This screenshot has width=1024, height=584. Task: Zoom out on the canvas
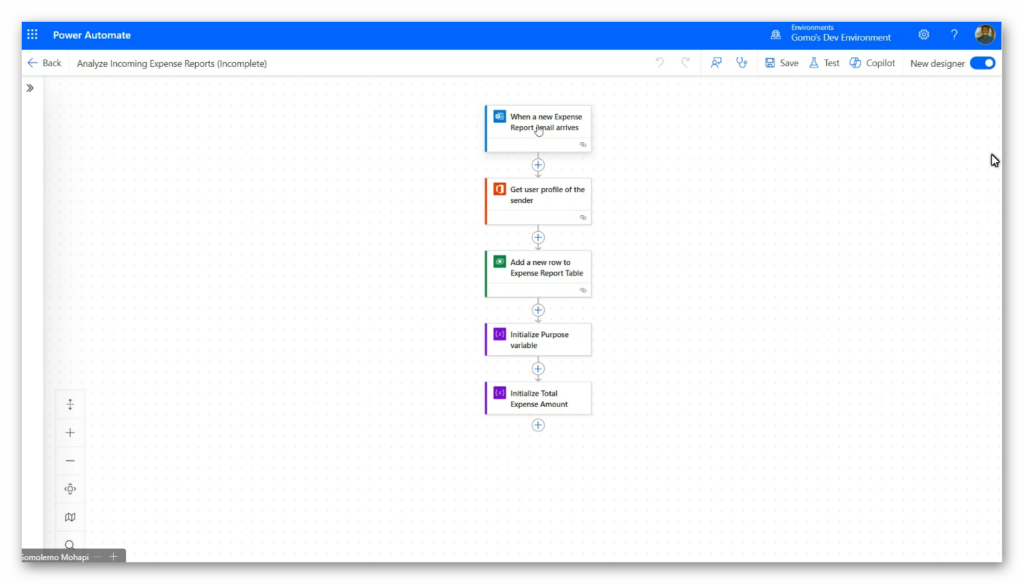70,461
